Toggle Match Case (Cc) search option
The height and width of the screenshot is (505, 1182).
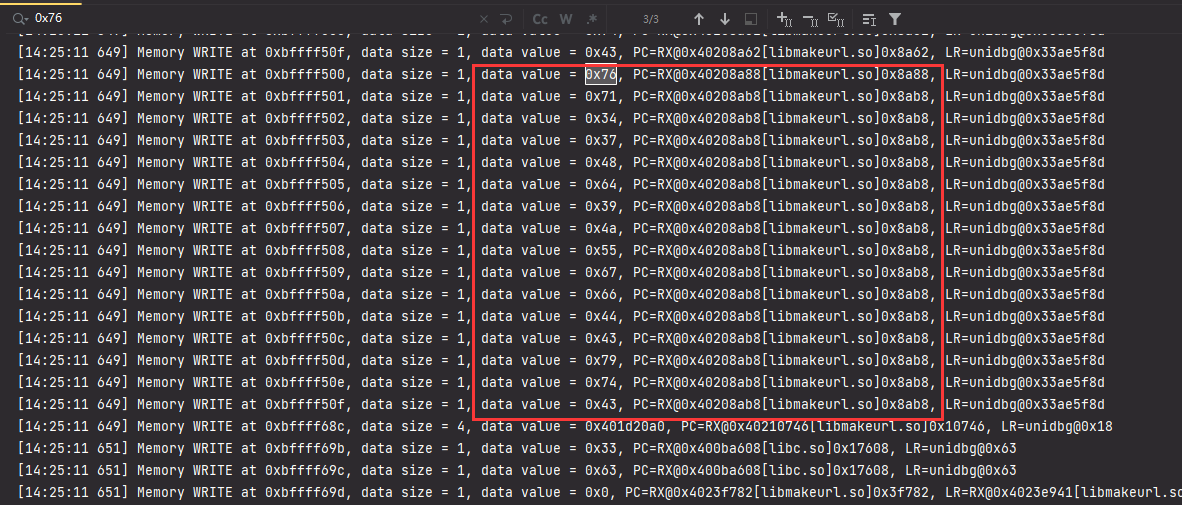(540, 19)
